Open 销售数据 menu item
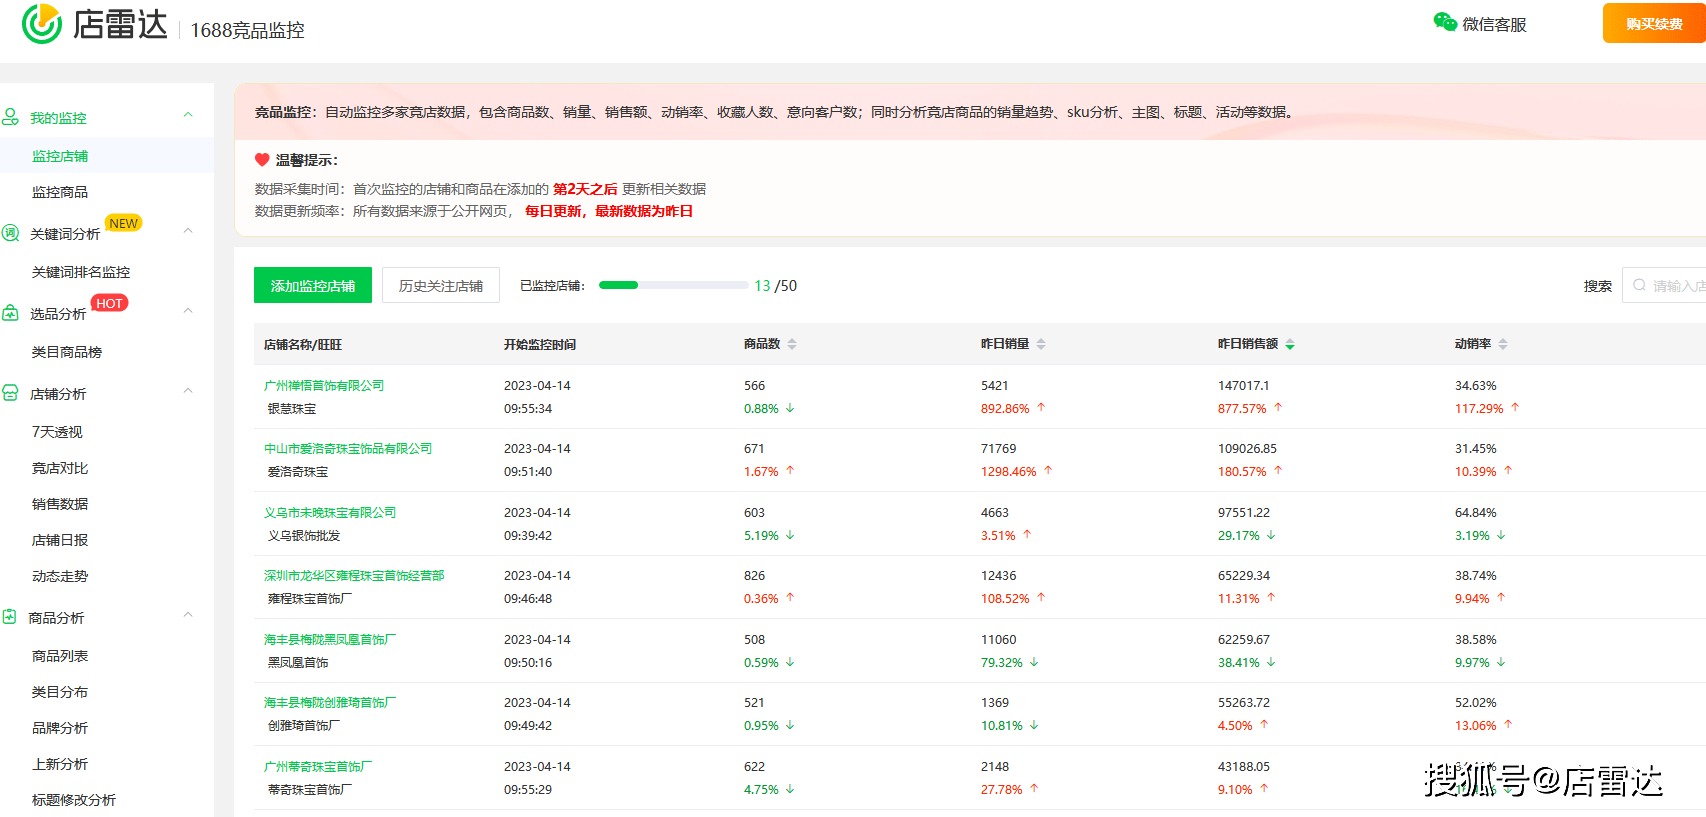 pos(60,504)
